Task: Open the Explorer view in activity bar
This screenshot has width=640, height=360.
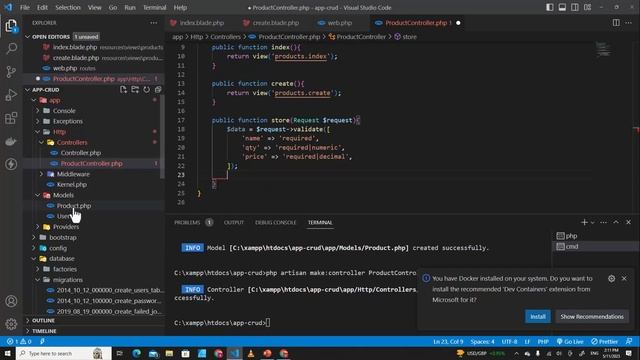Action: click(11, 26)
